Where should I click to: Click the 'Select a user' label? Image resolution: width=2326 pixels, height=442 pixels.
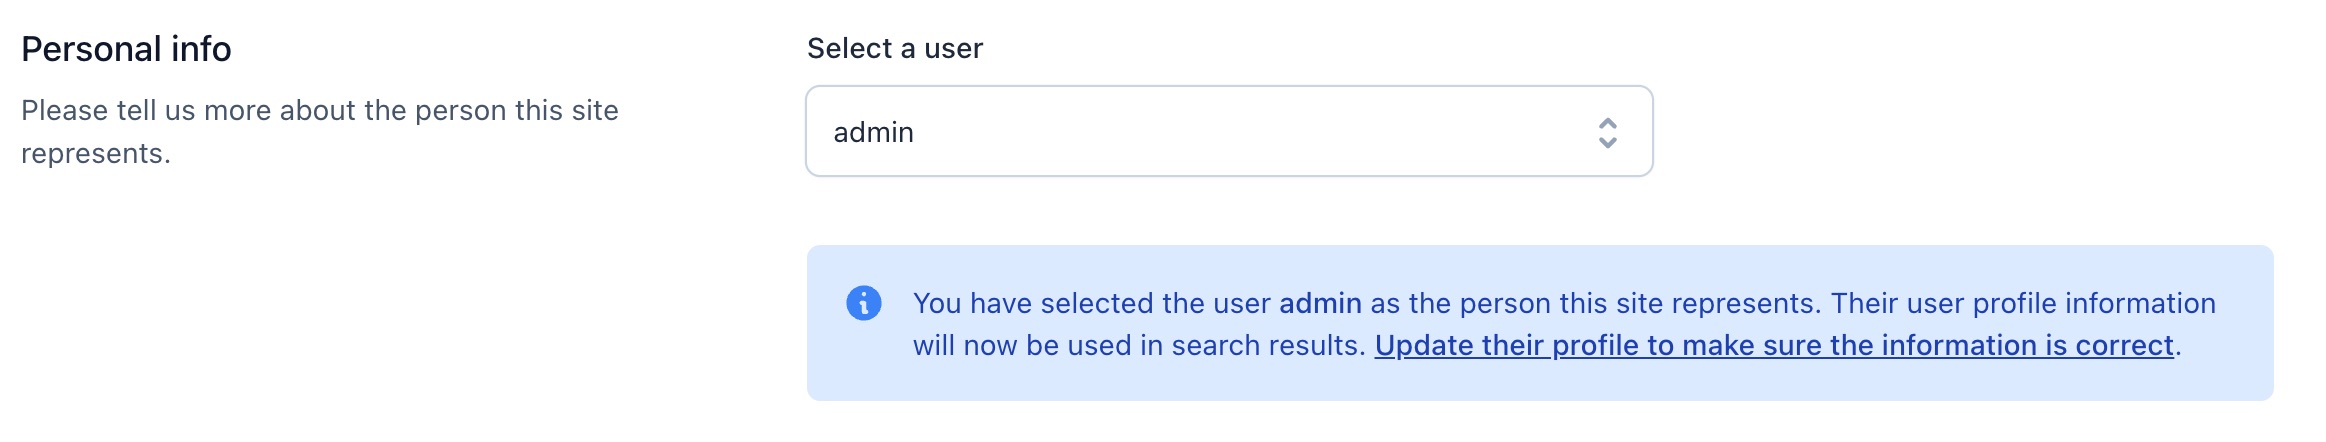pyautogui.click(x=895, y=48)
